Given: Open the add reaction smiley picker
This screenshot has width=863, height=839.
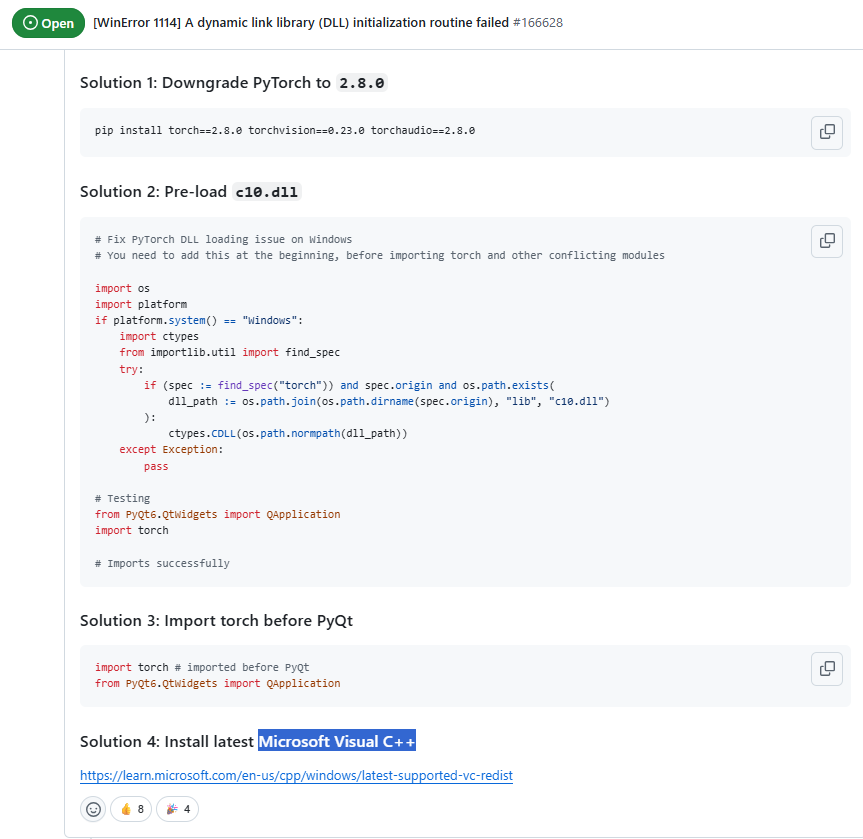Looking at the screenshot, I should pos(93,809).
